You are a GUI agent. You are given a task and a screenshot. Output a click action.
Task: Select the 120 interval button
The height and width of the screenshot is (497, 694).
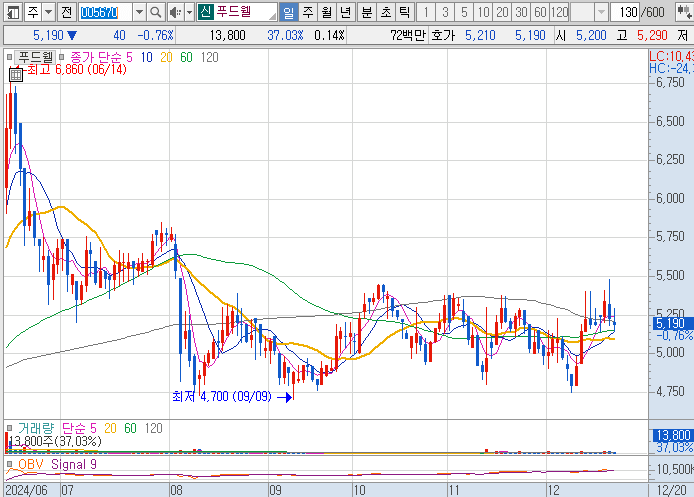559,12
